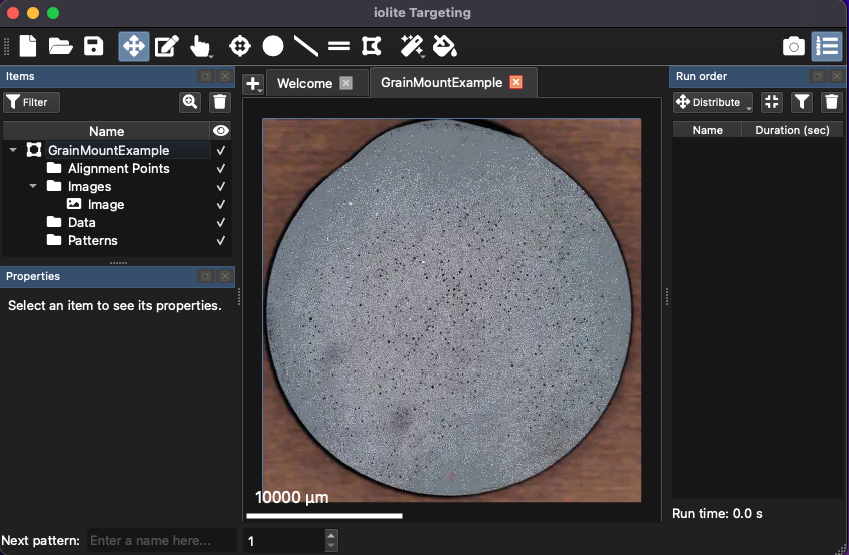Click the collapse arrows icon in Run order
Screen dimensions: 849x555
[772, 102]
